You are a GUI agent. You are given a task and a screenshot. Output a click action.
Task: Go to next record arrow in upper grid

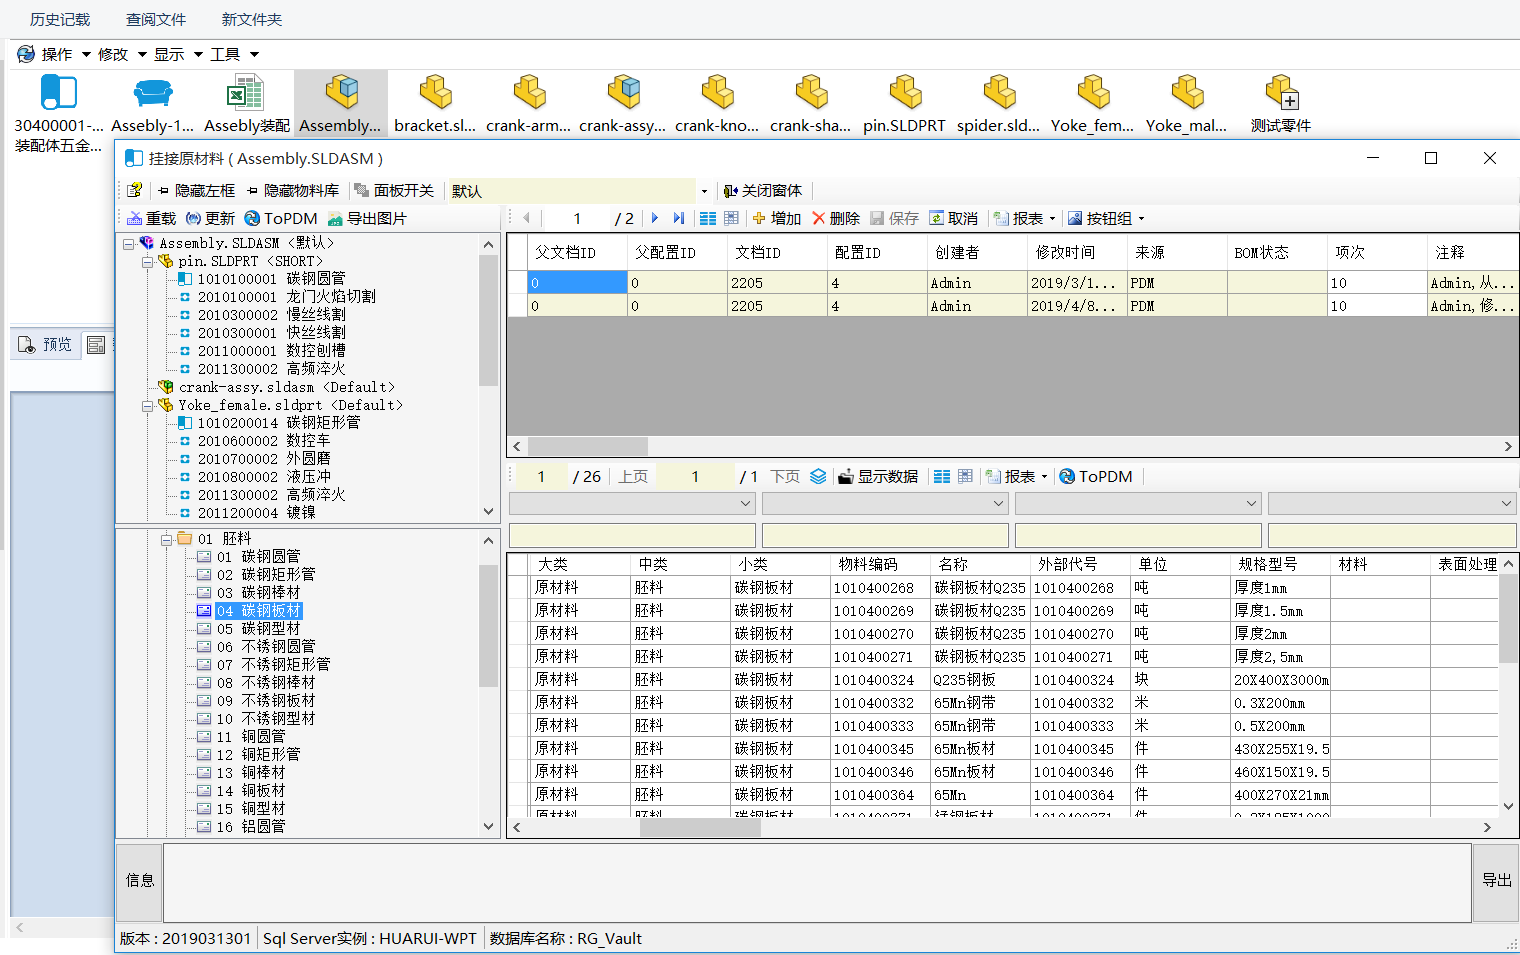point(655,219)
